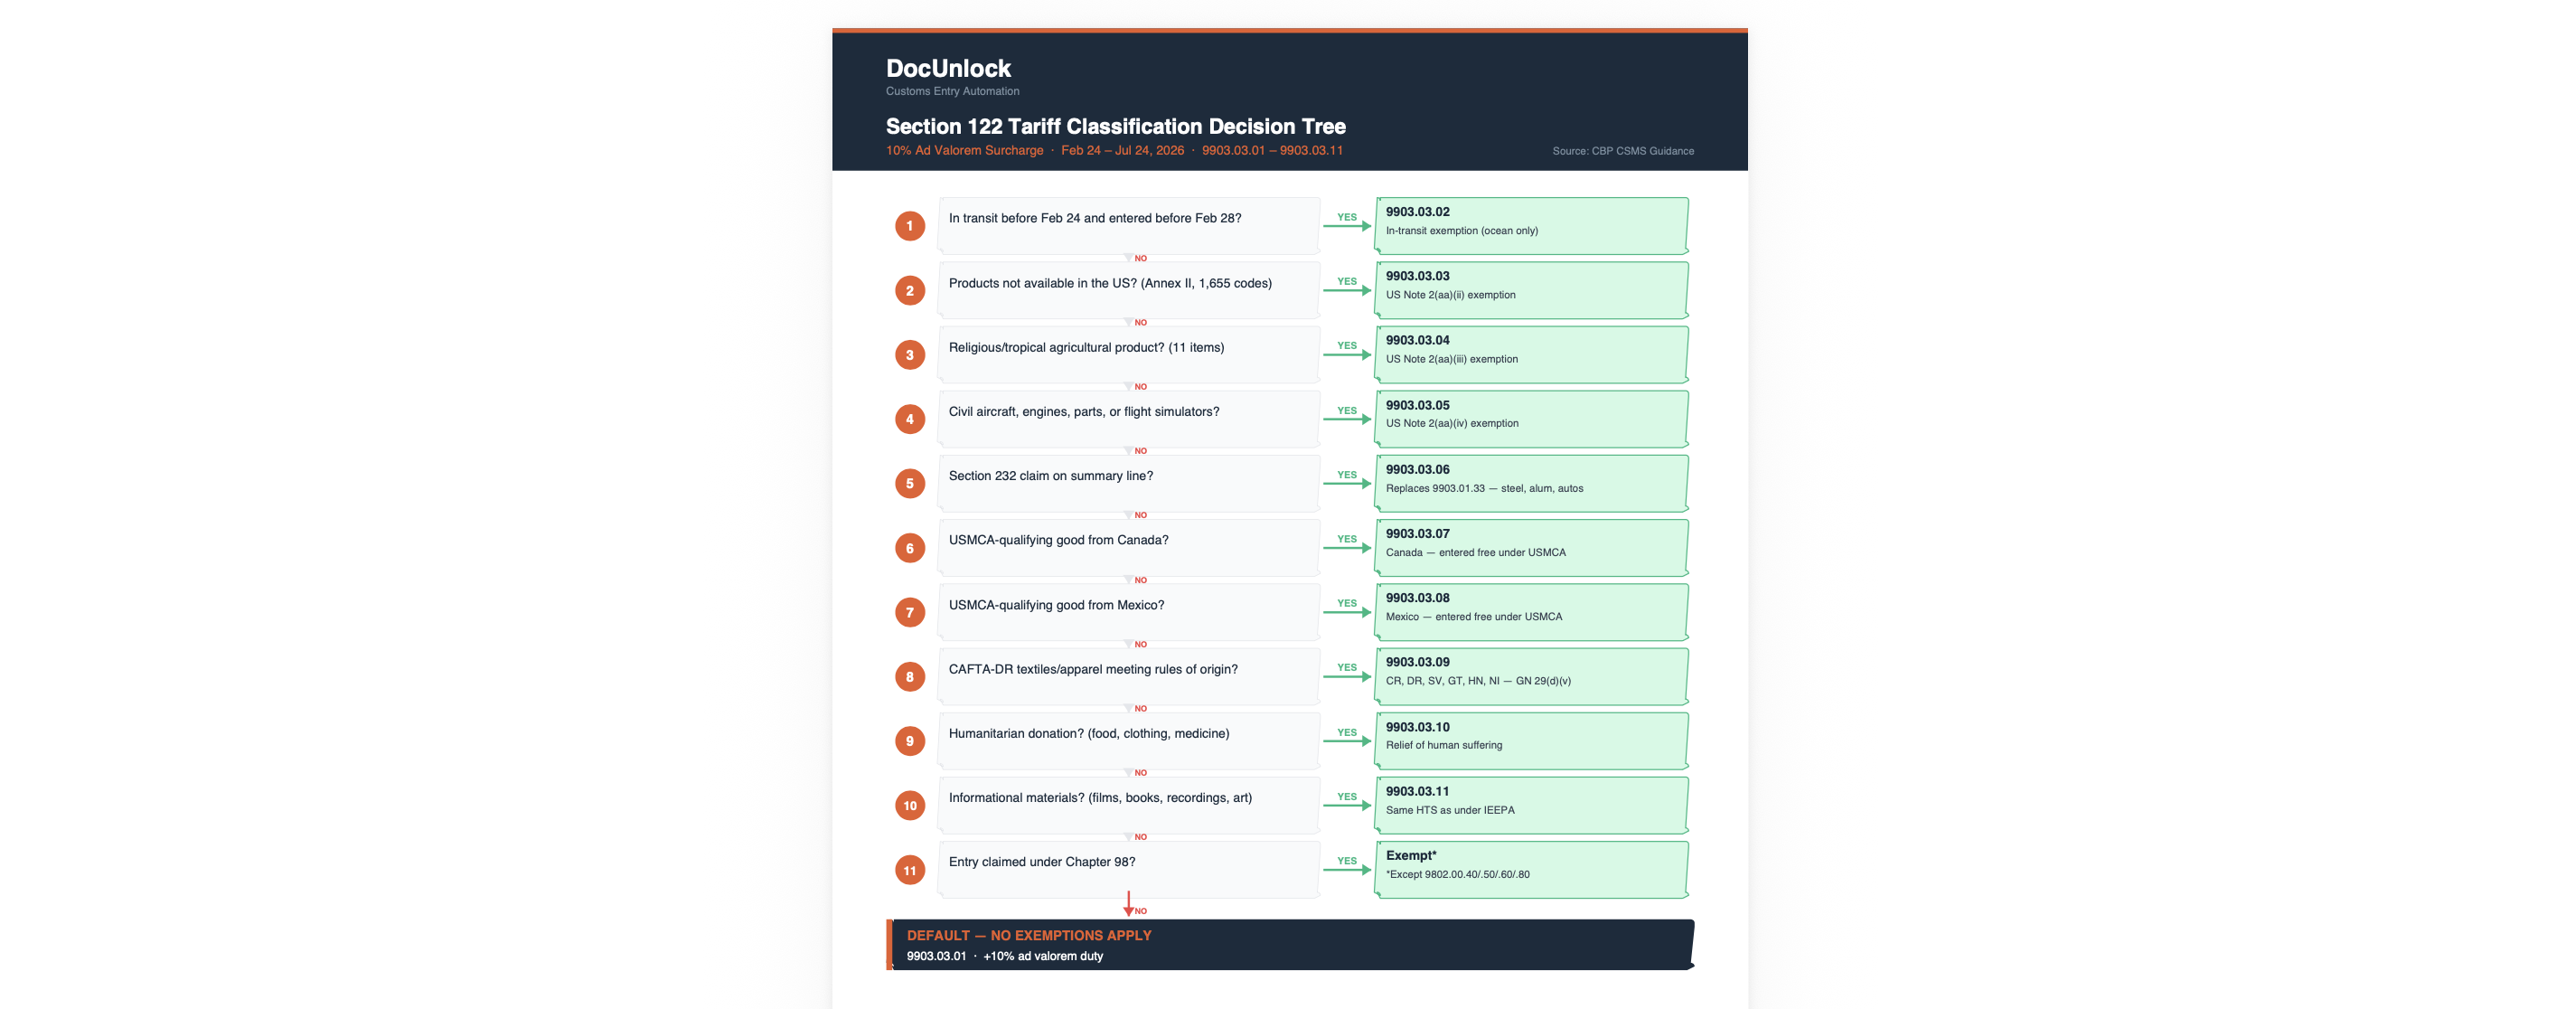Click the Exempt* Chapter 98 result box
Screen dimensions: 2576x1009
(x=1531, y=869)
